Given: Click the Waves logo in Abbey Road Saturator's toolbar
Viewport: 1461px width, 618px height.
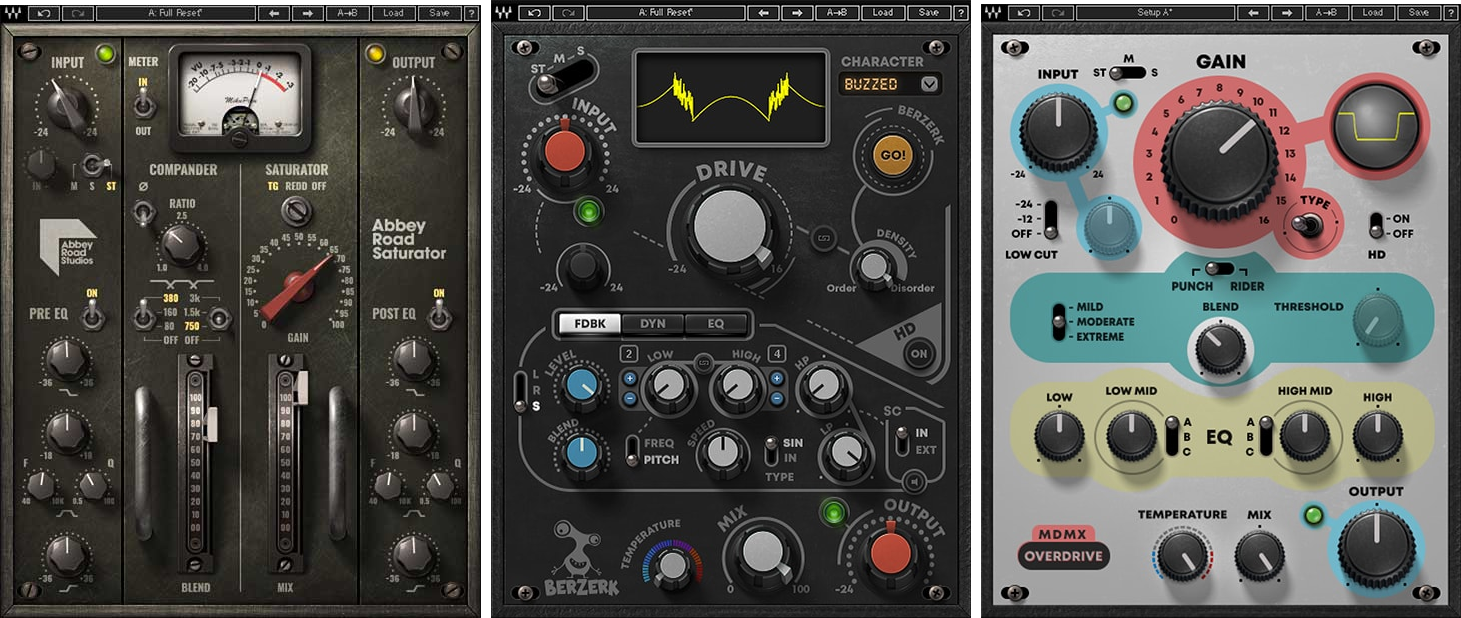Looking at the screenshot, I should click(12, 13).
